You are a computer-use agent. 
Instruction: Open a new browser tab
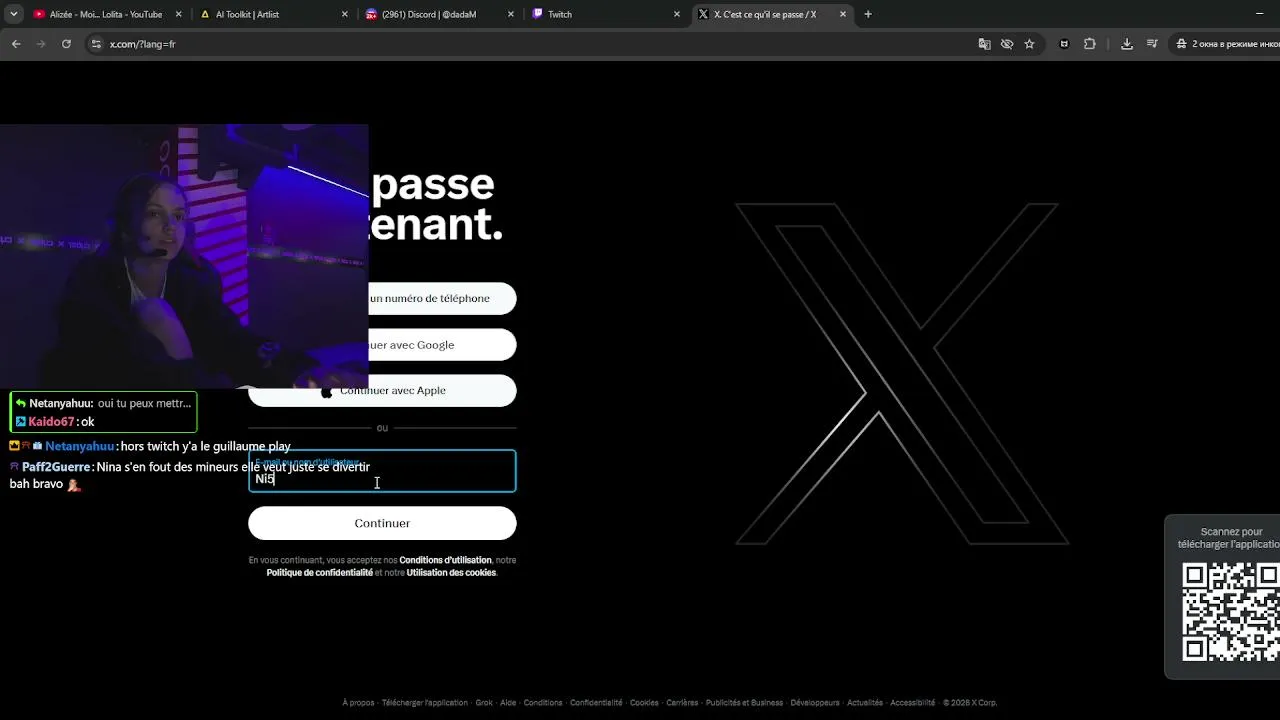coord(868,14)
